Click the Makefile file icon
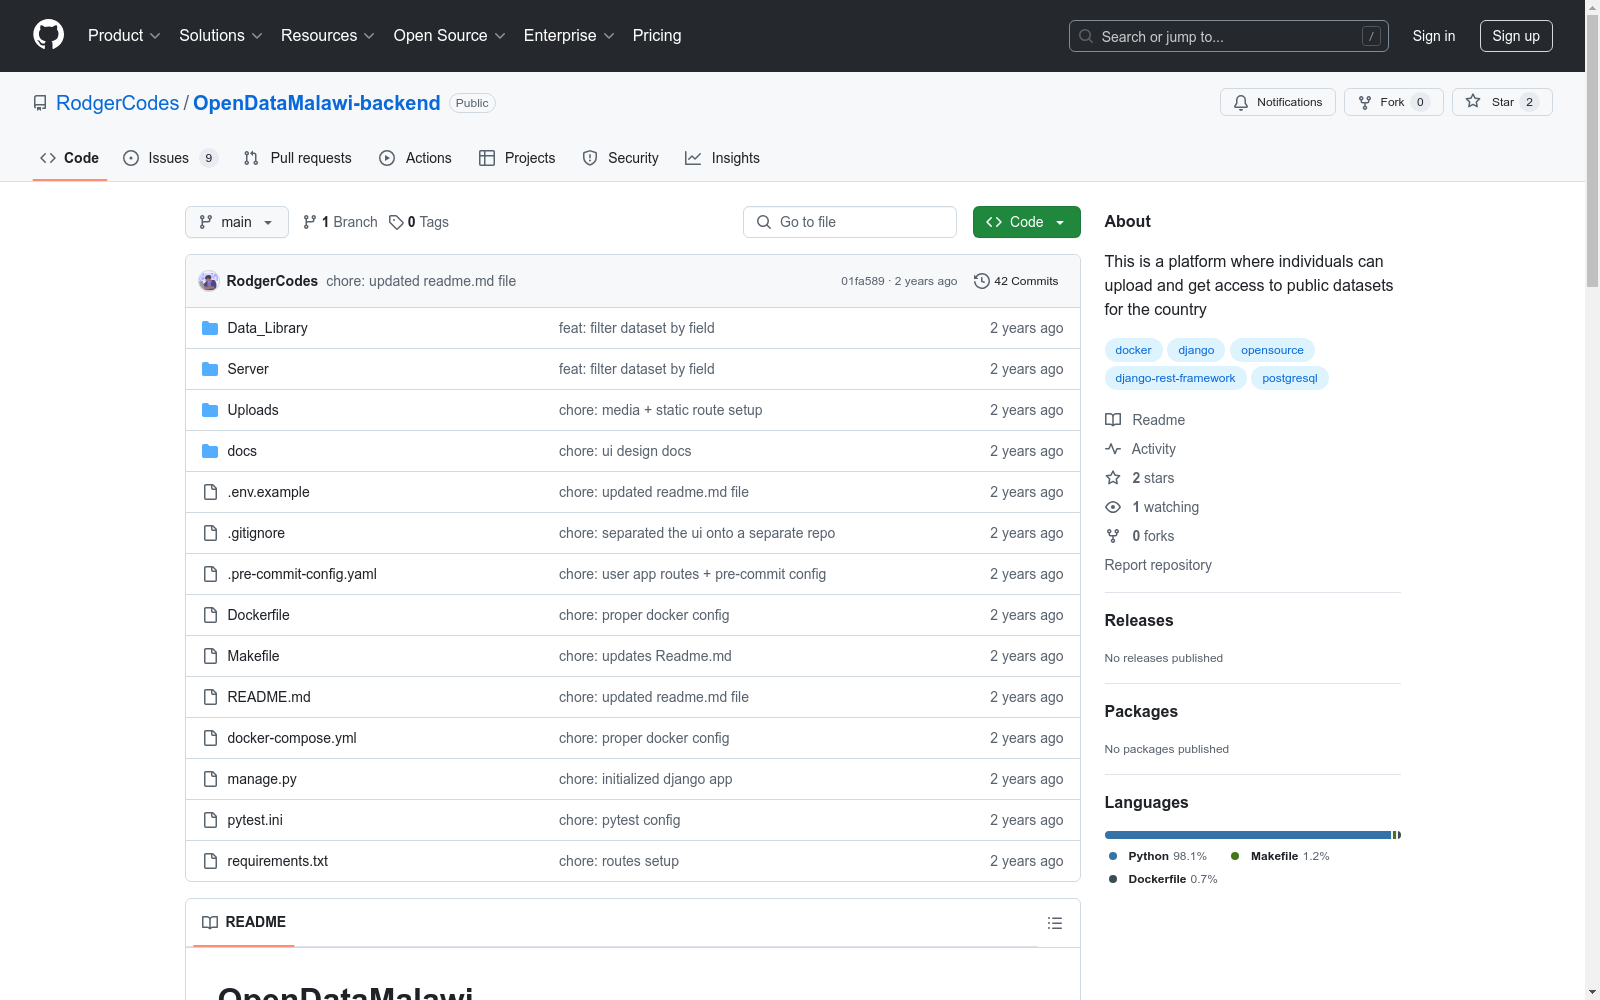Viewport: 1600px width, 1000px height. pyautogui.click(x=210, y=656)
